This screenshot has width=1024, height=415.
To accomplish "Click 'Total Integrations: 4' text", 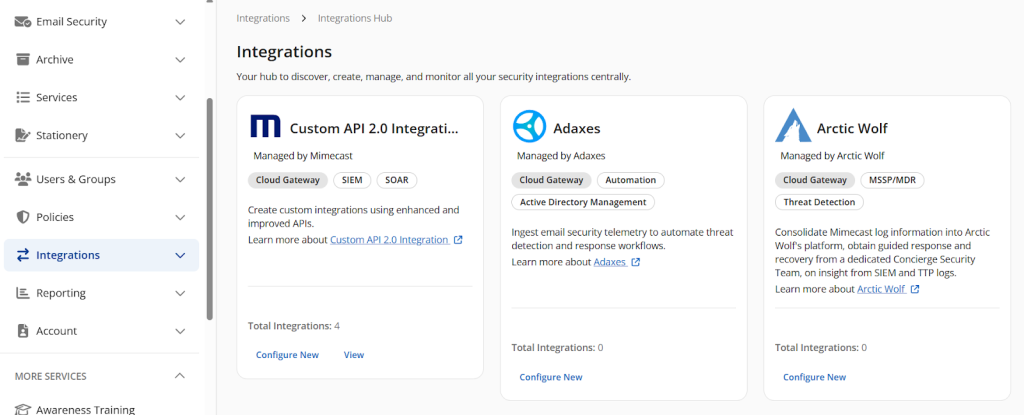I will 294,325.
